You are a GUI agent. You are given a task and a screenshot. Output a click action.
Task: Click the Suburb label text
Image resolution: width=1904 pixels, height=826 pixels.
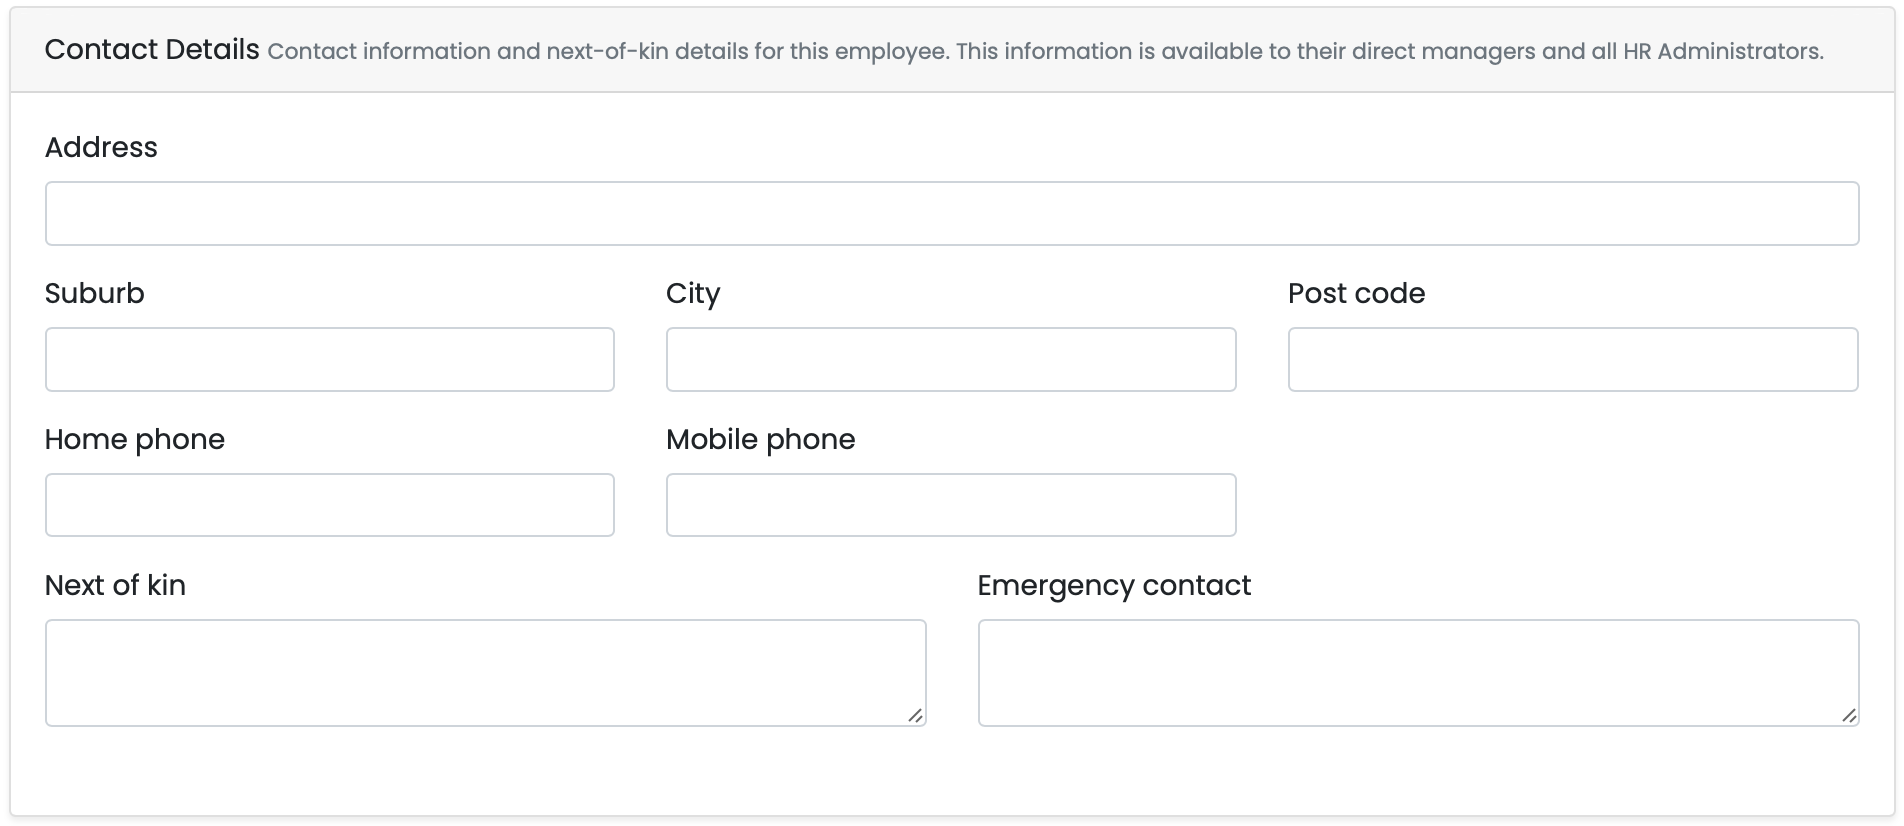(95, 293)
